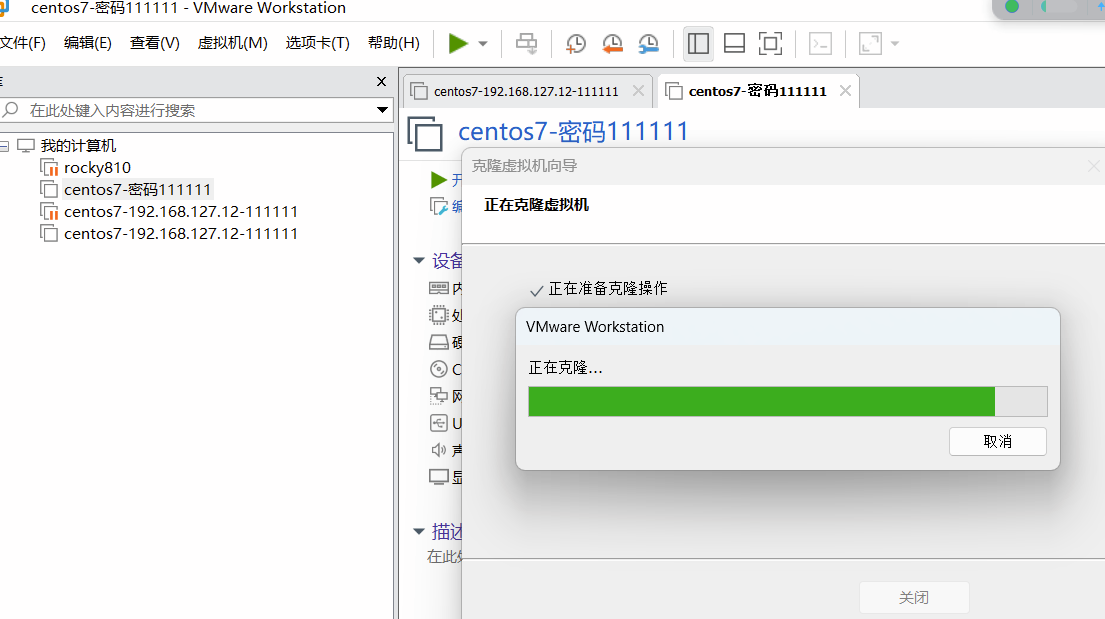Click the CD/DVD device icon
The height and width of the screenshot is (619, 1105).
(438, 369)
